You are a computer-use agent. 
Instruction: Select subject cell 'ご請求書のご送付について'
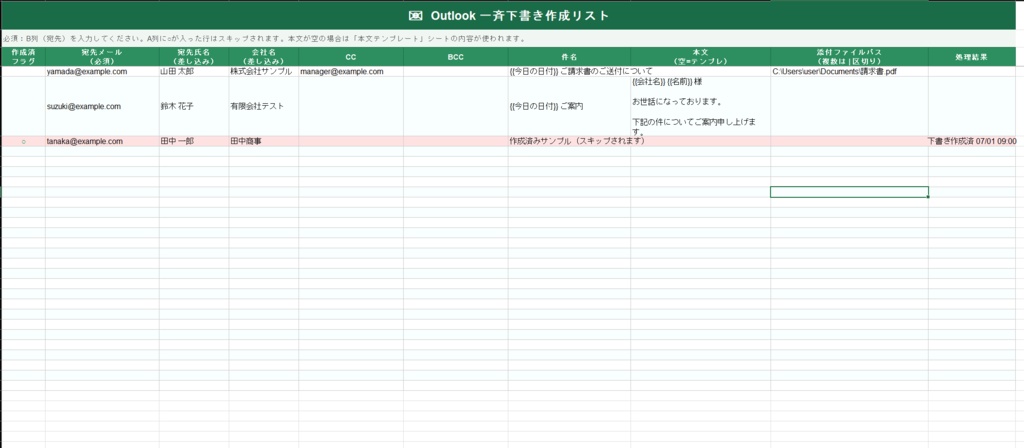pyautogui.click(x=569, y=71)
